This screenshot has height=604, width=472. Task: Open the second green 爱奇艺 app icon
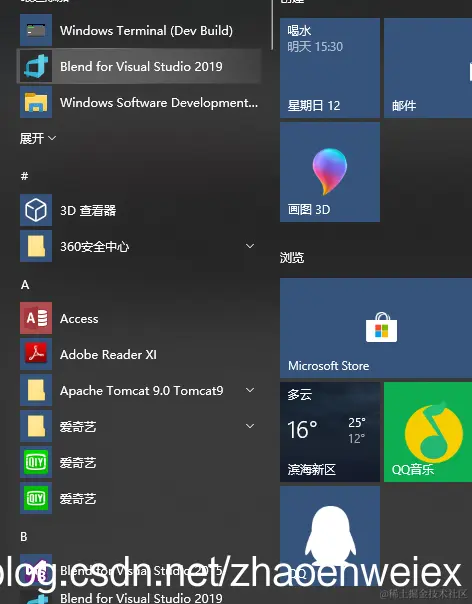coord(36,498)
